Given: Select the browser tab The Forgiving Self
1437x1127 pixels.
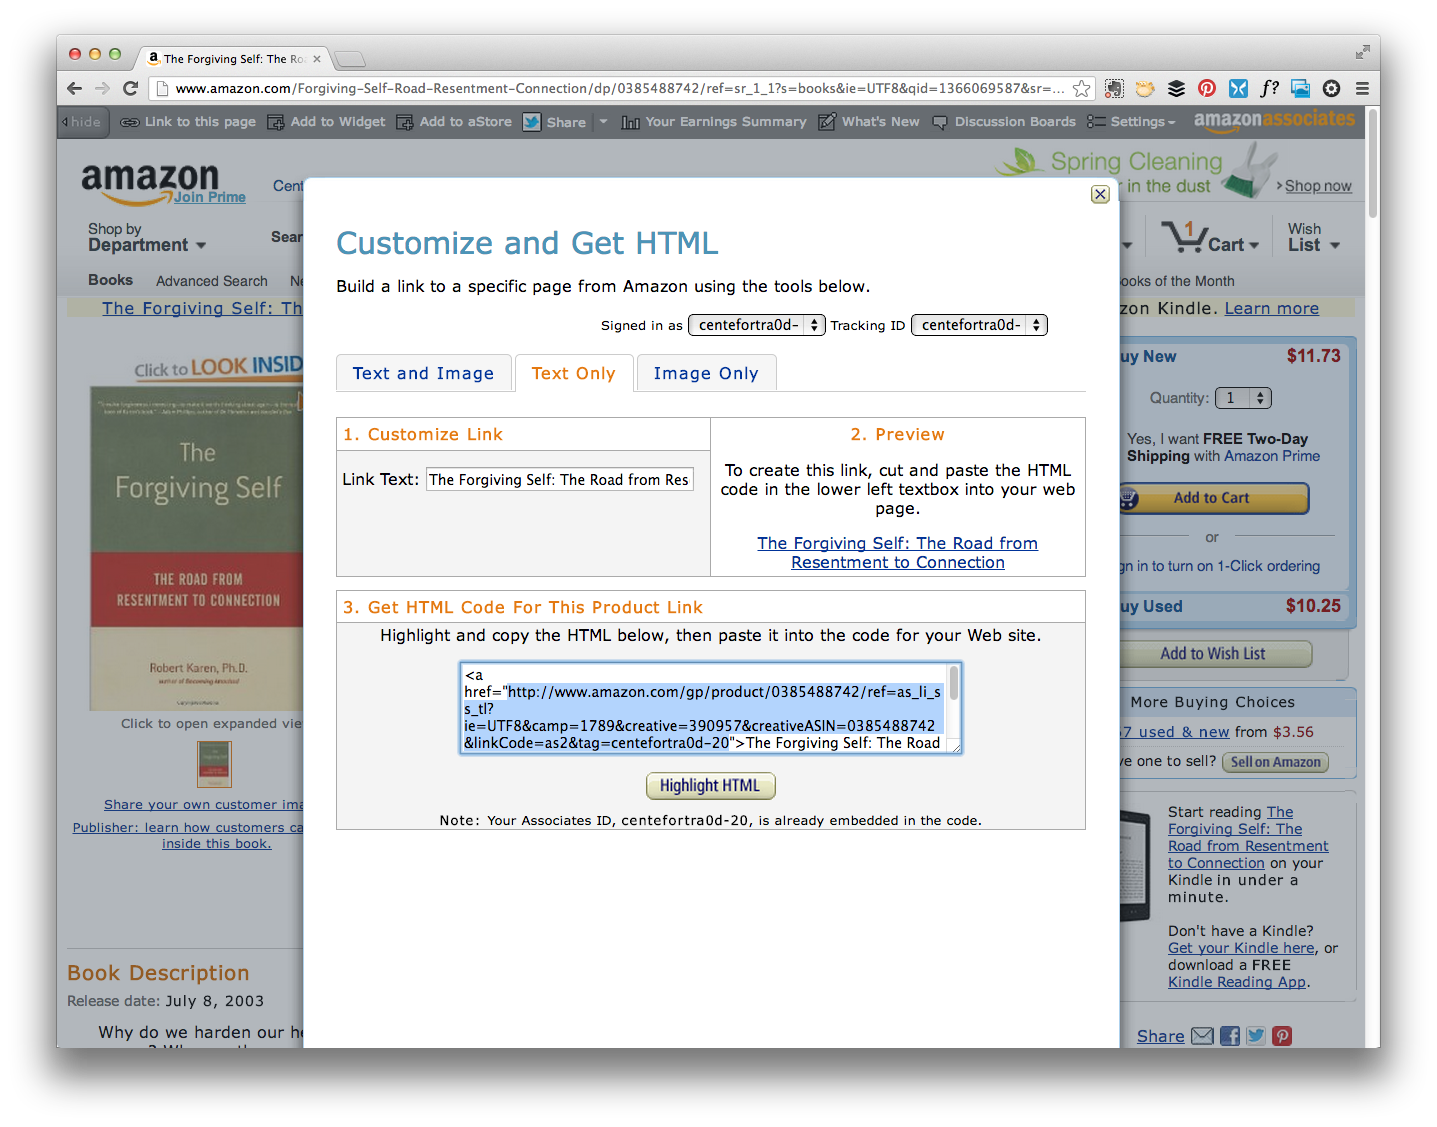Looking at the screenshot, I should pyautogui.click(x=233, y=58).
